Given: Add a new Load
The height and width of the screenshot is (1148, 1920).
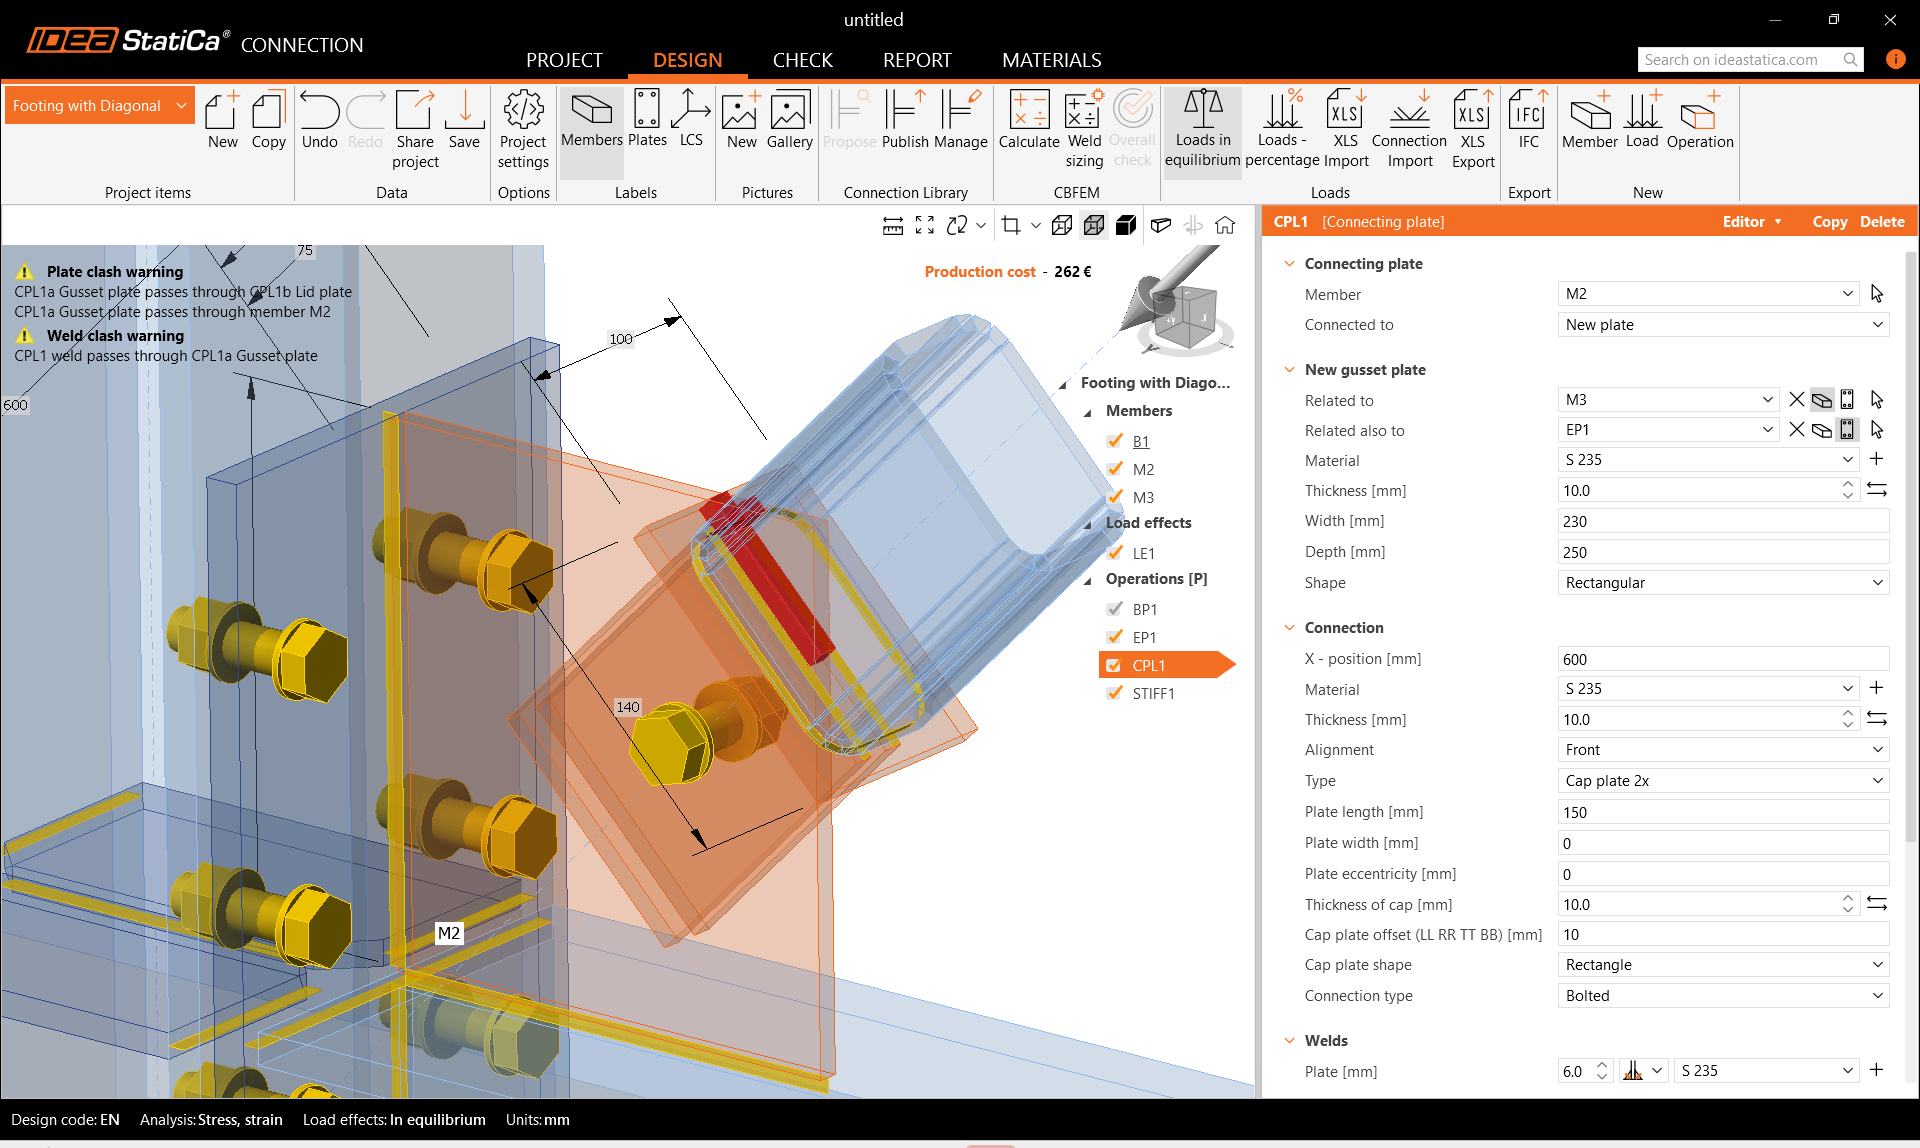Looking at the screenshot, I should point(1641,120).
